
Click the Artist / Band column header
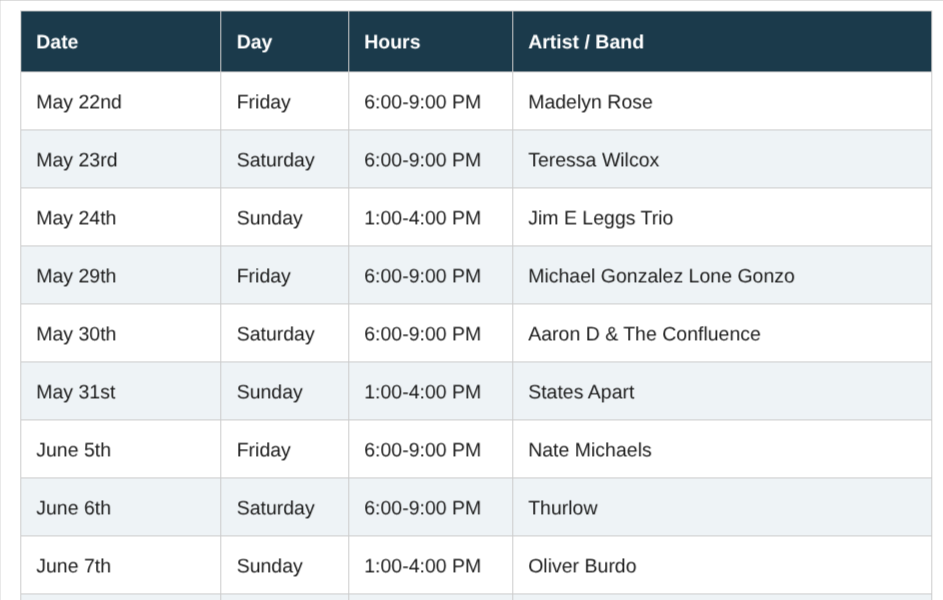tap(722, 41)
